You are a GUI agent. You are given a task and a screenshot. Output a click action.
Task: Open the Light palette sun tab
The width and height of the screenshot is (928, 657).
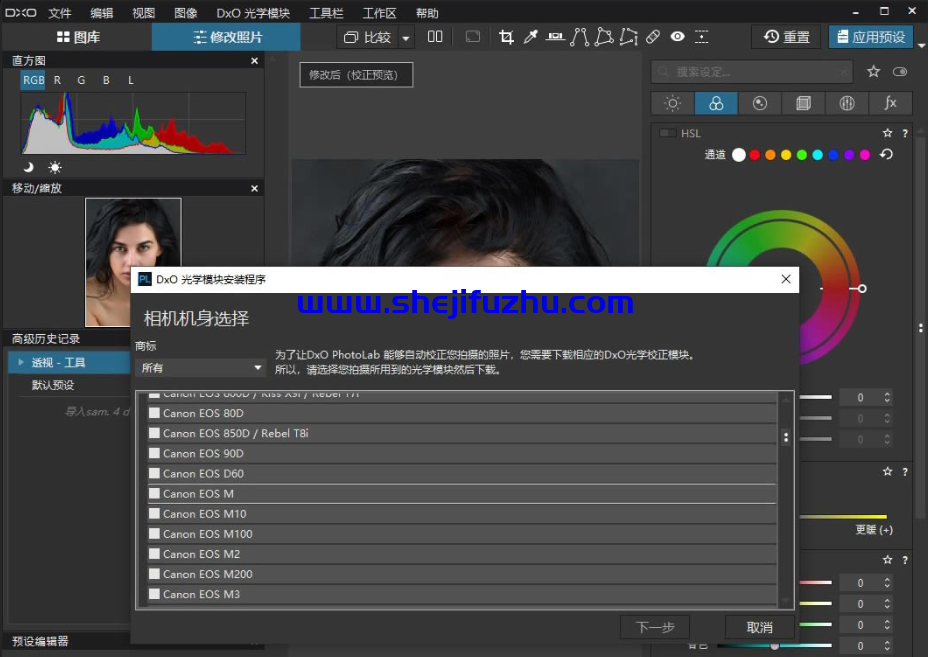[672, 104]
